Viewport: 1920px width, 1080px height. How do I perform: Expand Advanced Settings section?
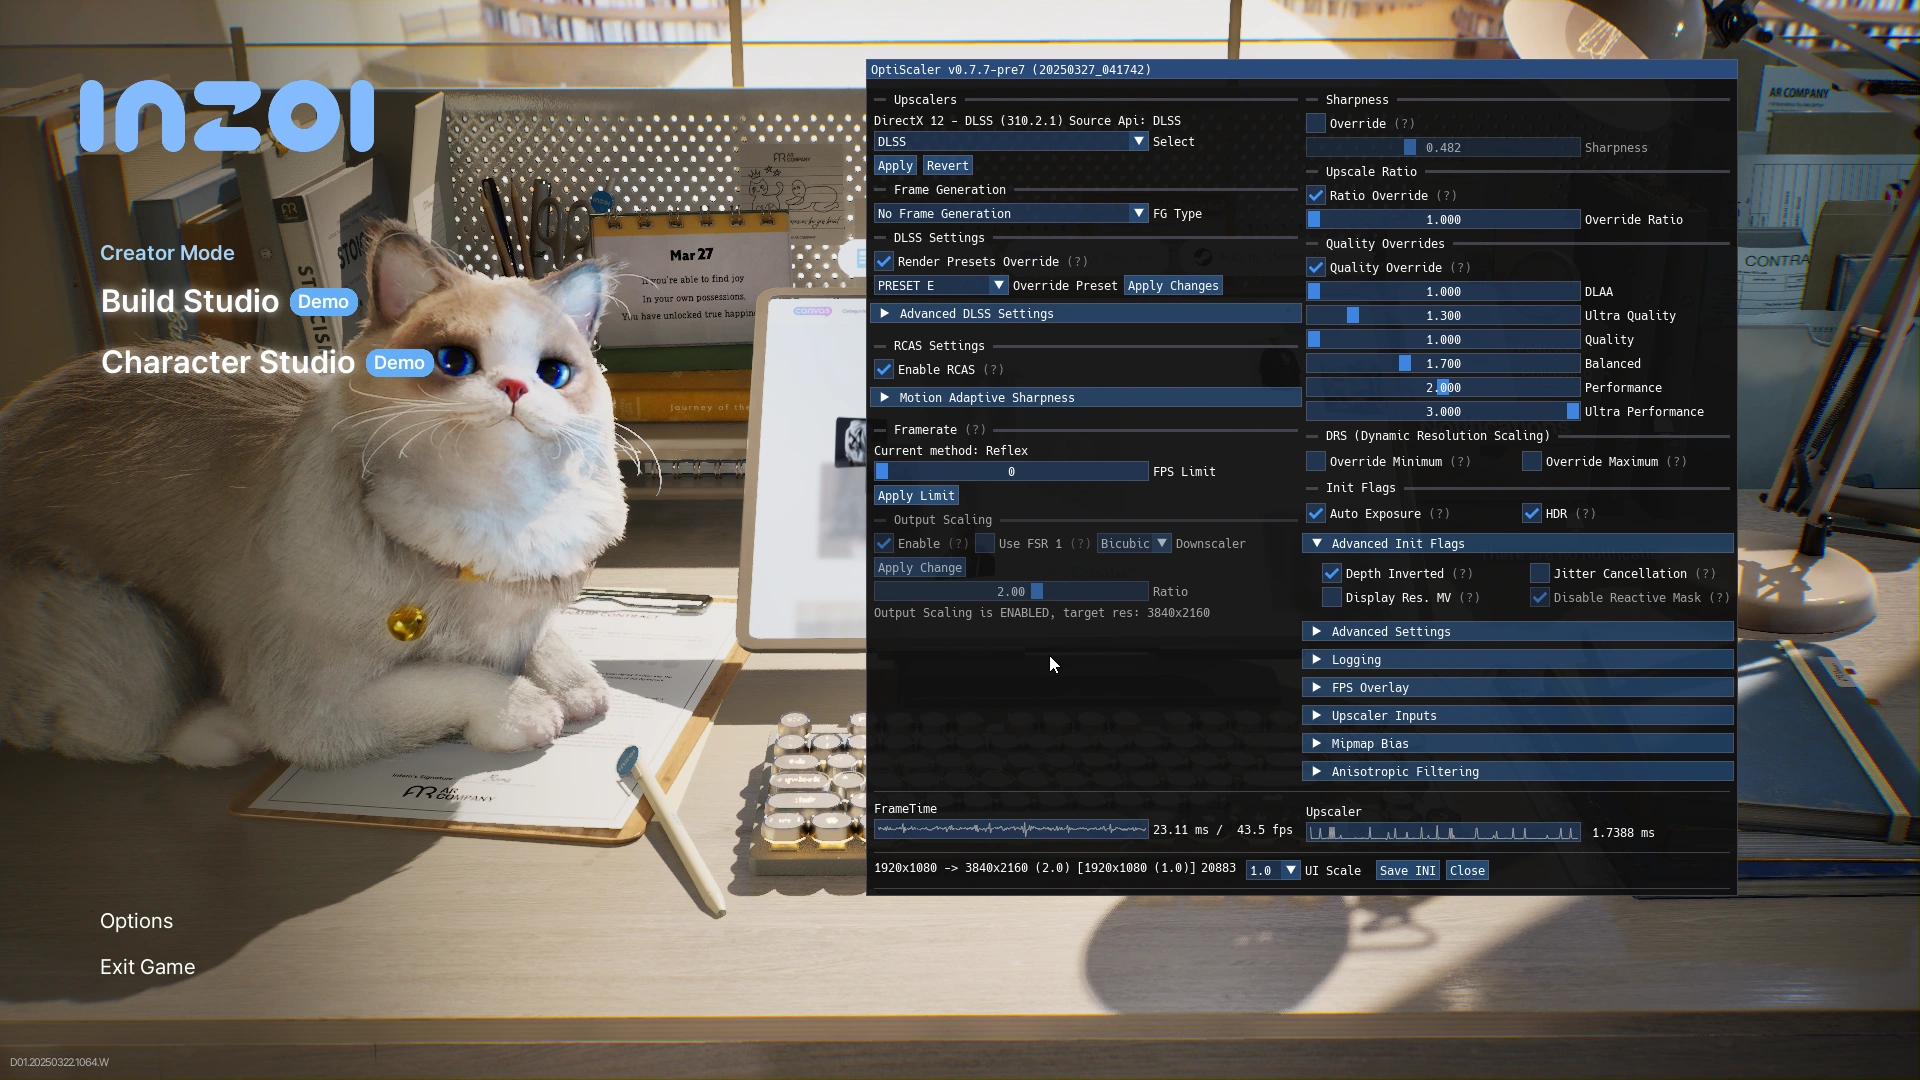pyautogui.click(x=1518, y=632)
